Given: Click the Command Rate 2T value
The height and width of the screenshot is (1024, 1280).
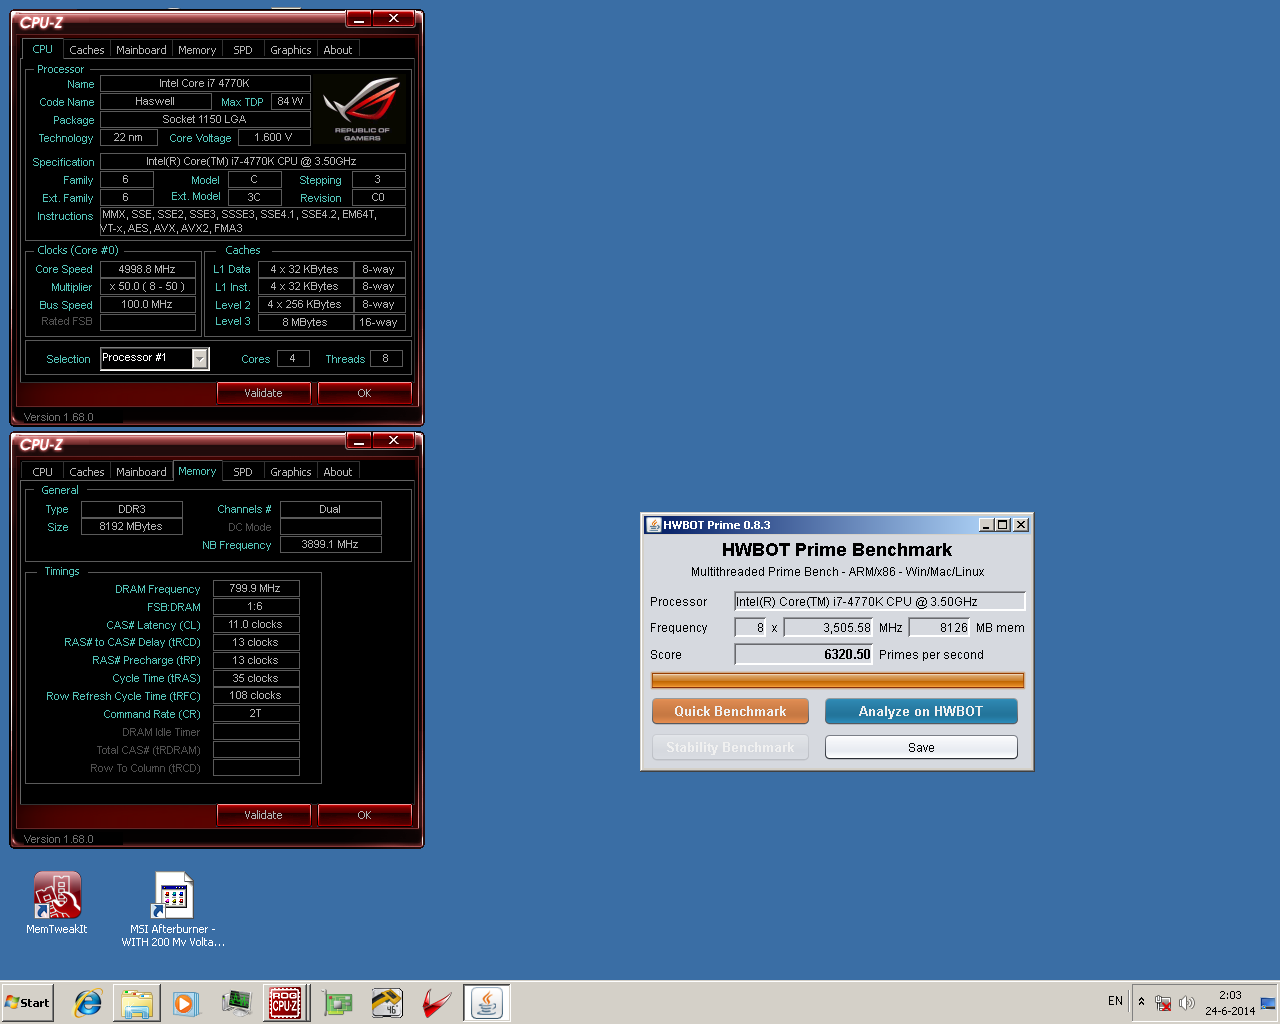Looking at the screenshot, I should 256,713.
